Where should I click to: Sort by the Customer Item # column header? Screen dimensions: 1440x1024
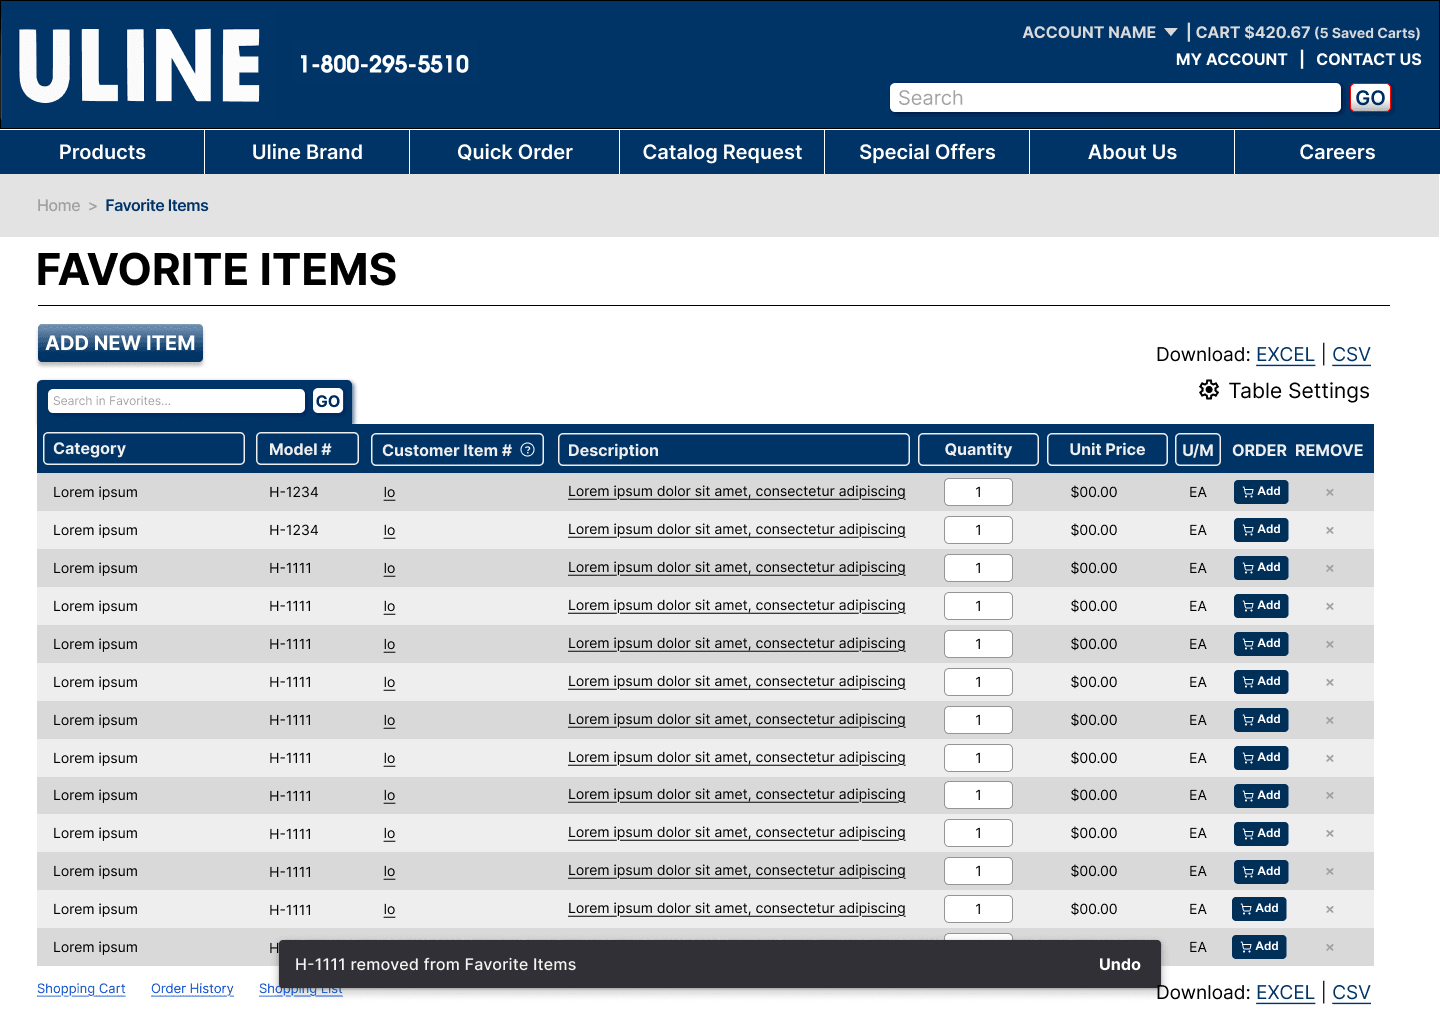point(457,450)
